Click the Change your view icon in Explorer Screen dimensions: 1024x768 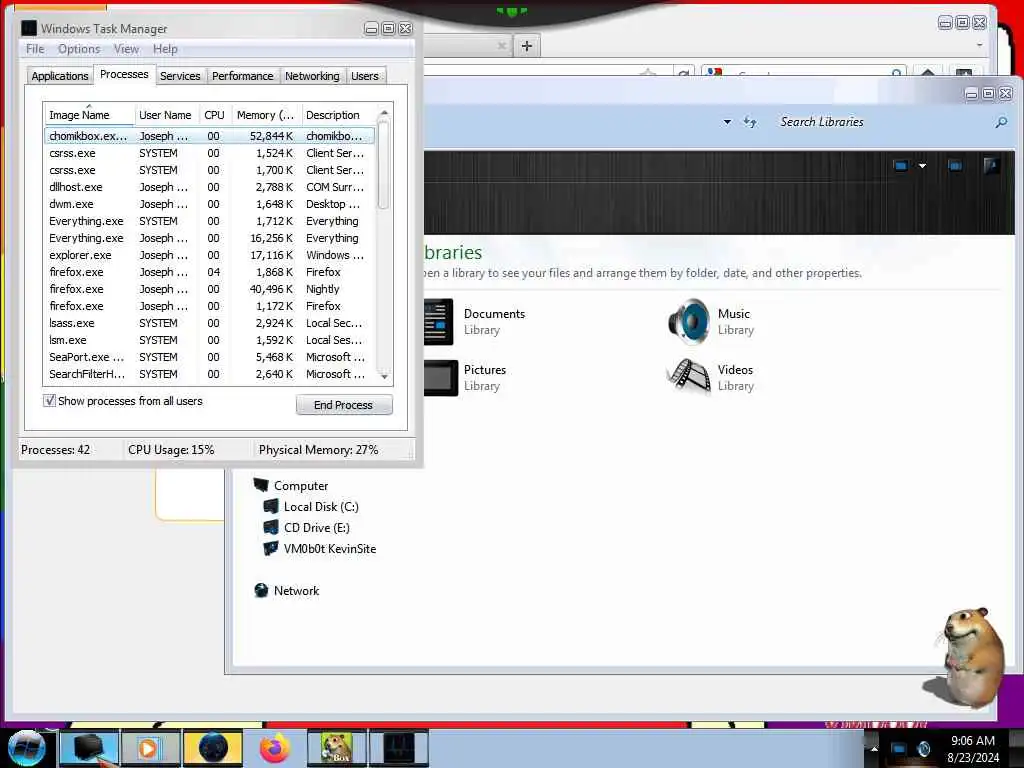(901, 166)
